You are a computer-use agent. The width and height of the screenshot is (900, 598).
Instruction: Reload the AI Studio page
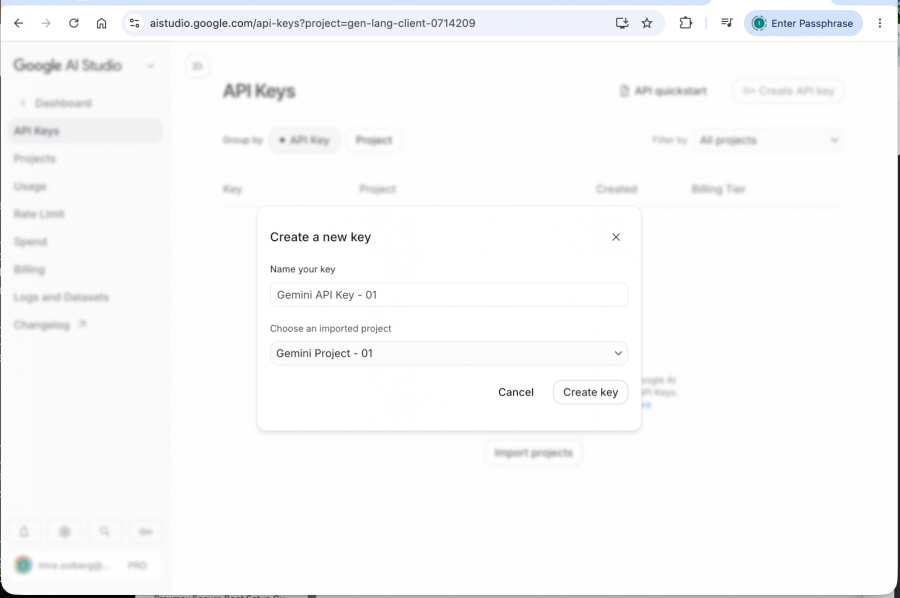click(x=73, y=23)
